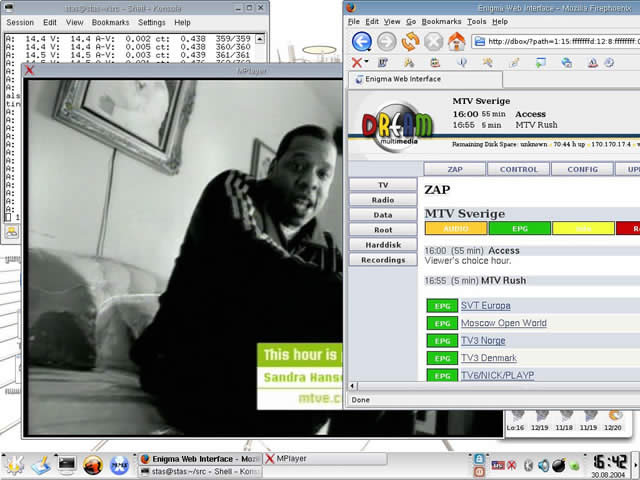This screenshot has height=480, width=640.
Task: Close the MPlayer video window
Action: pyautogui.click(x=29, y=70)
